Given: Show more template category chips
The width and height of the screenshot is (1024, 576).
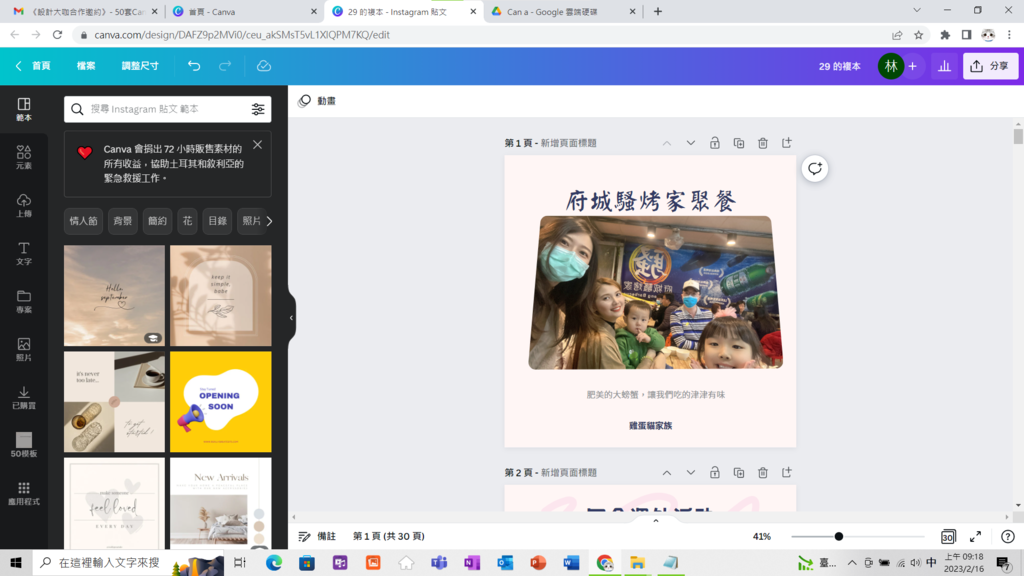Looking at the screenshot, I should (269, 221).
